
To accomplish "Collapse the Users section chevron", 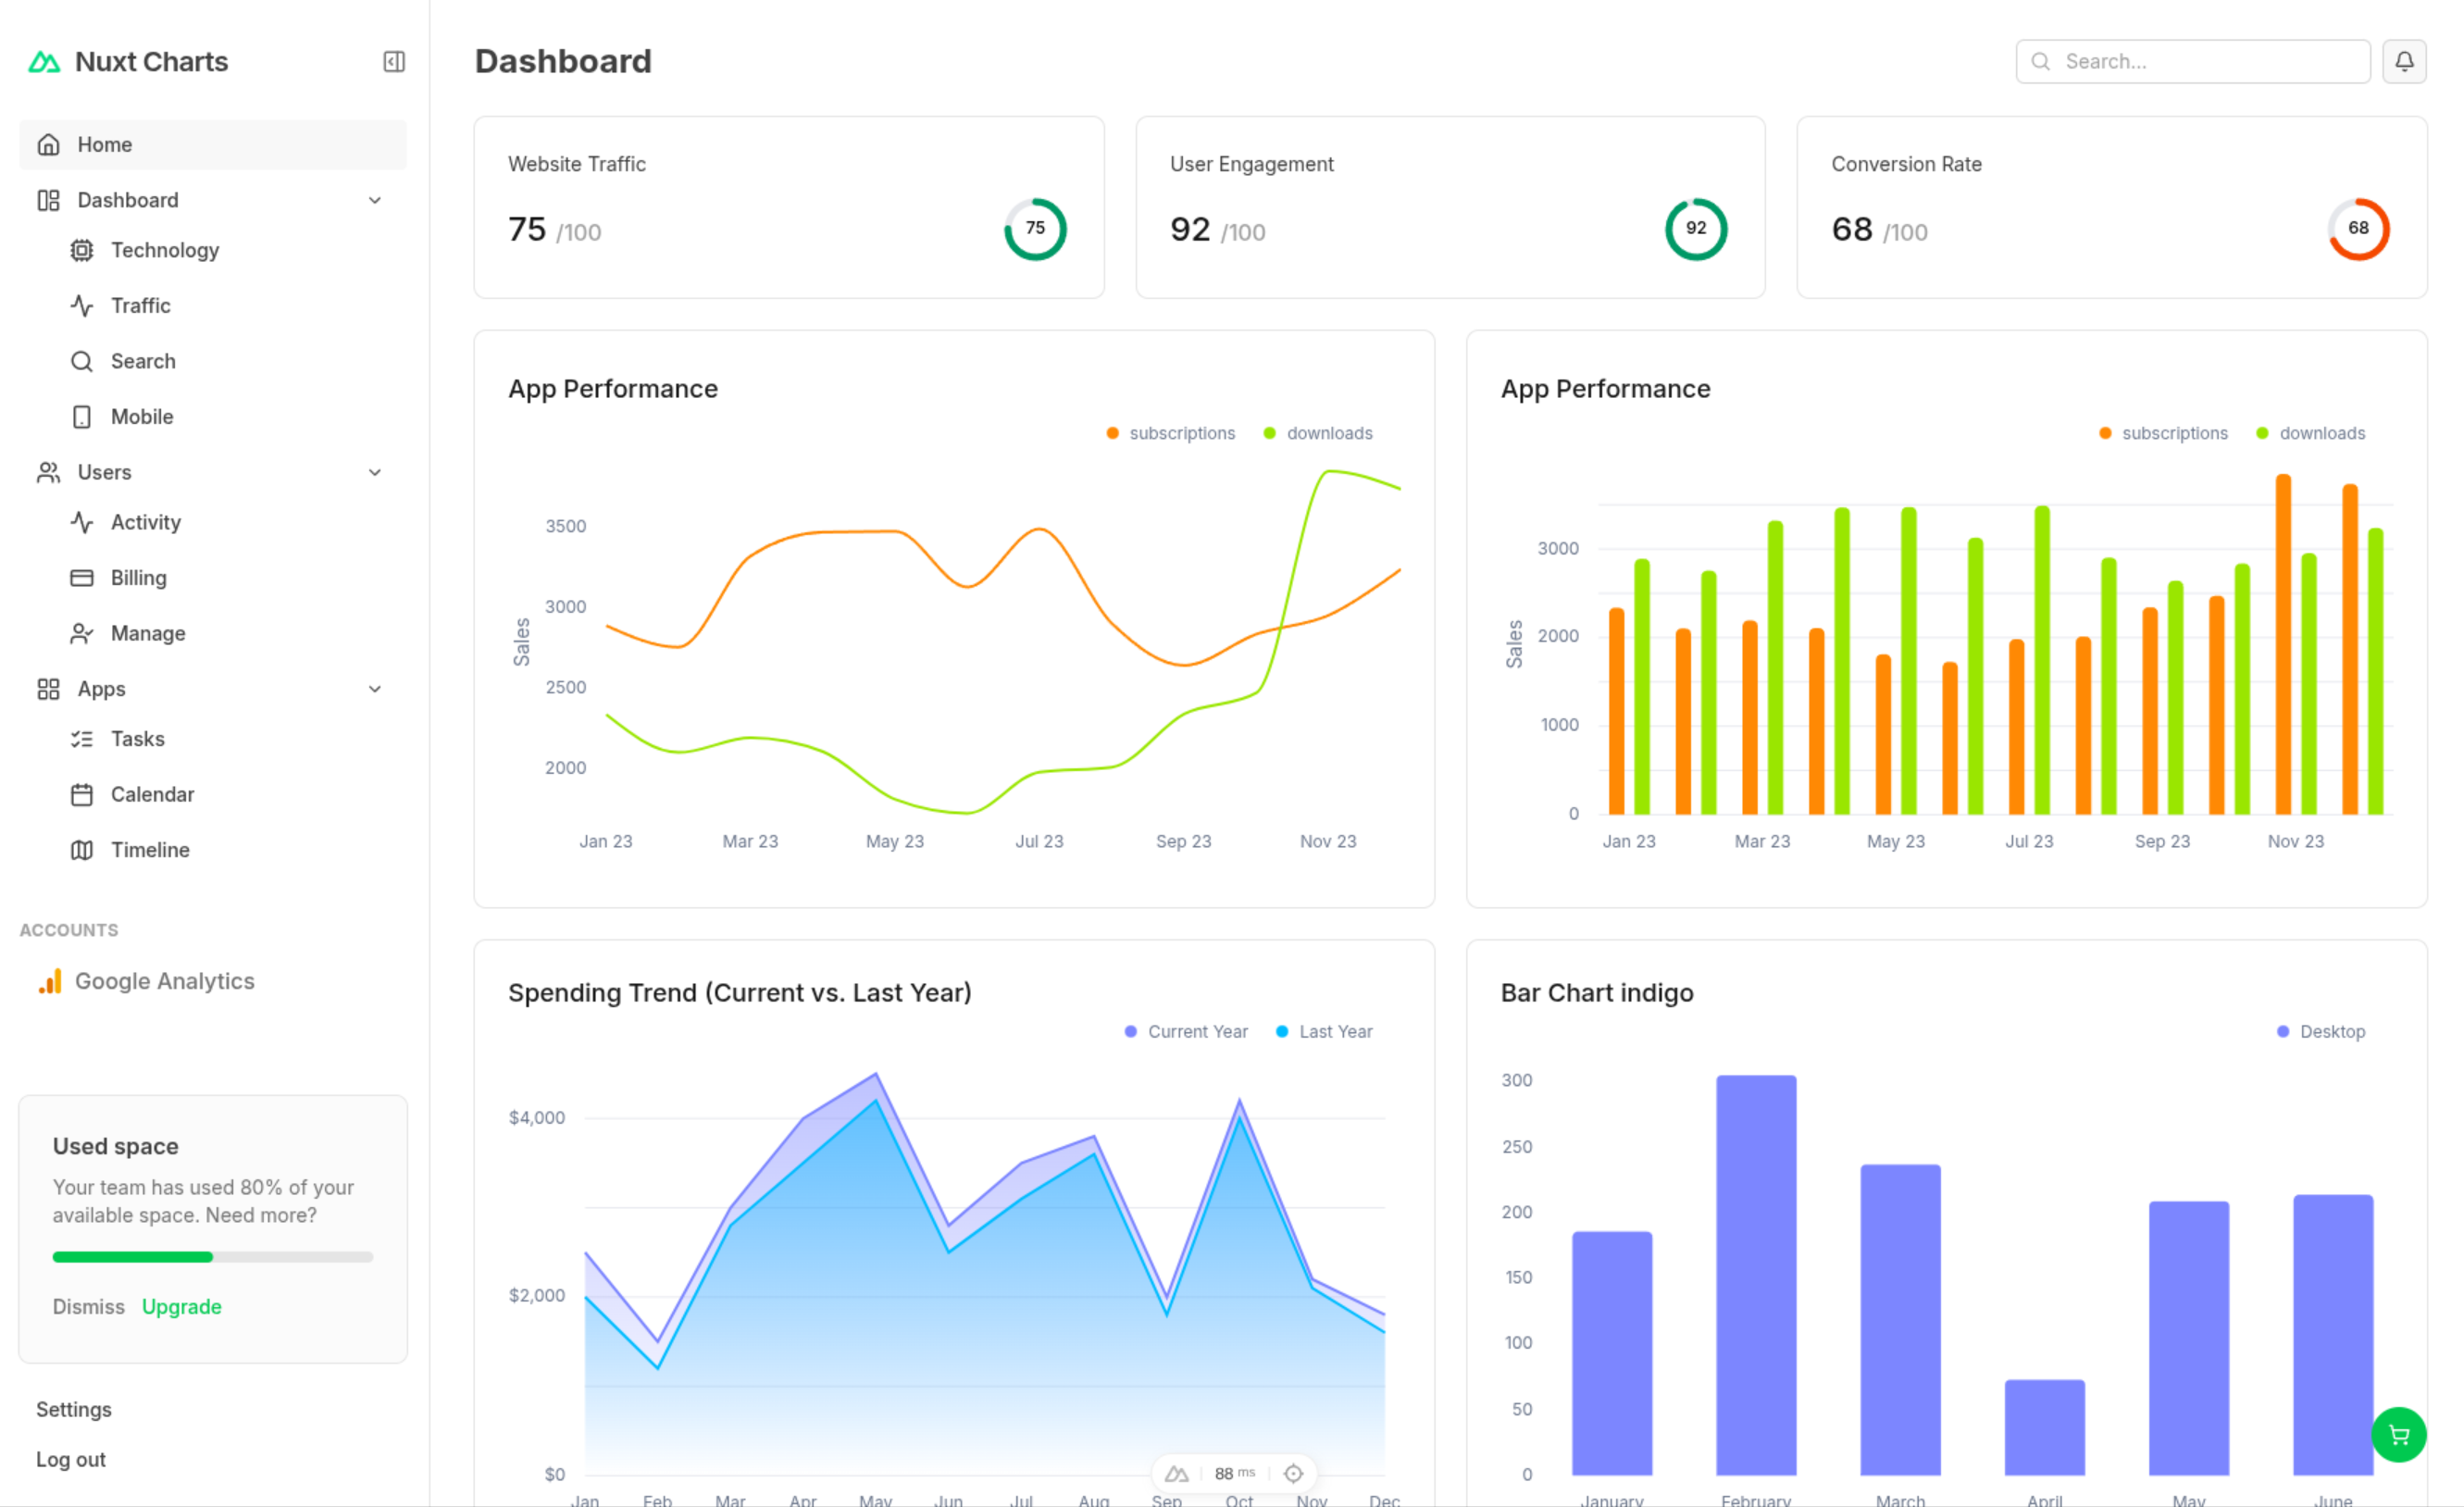I will point(375,472).
